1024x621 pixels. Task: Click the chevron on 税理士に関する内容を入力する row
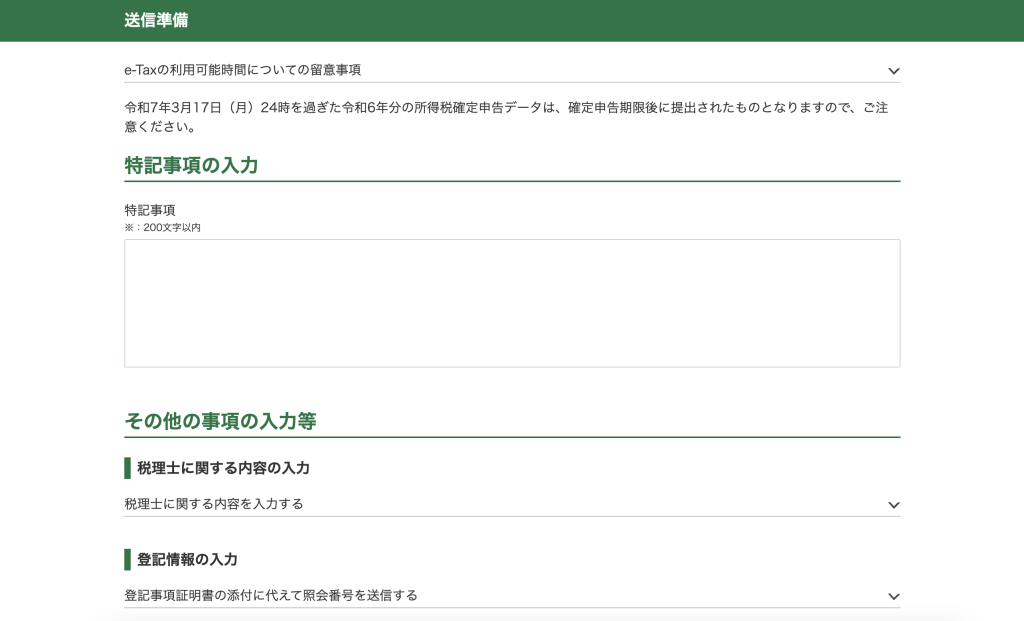(x=893, y=505)
